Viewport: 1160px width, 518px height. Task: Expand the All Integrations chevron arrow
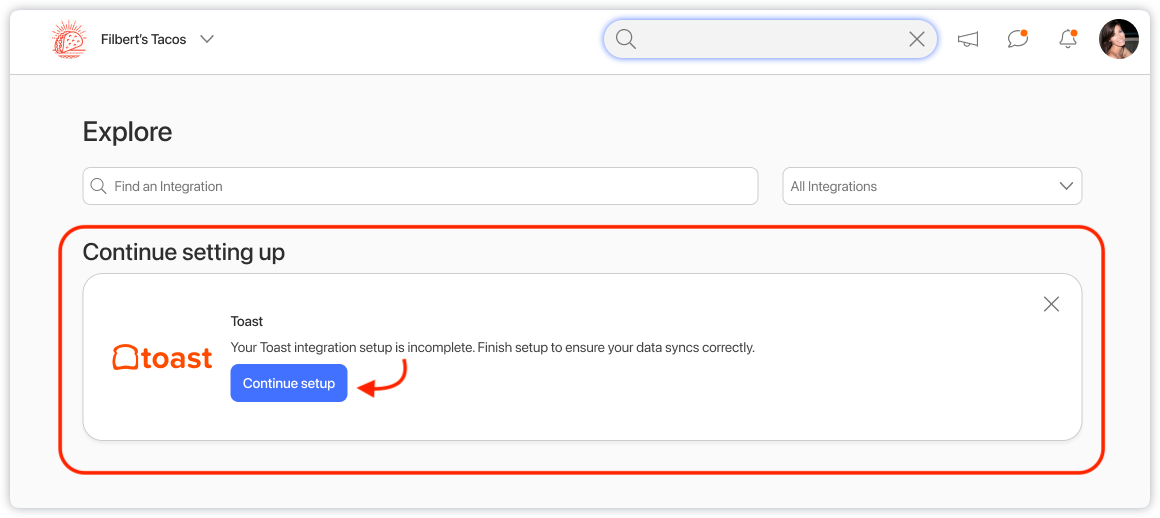[x=1066, y=186]
